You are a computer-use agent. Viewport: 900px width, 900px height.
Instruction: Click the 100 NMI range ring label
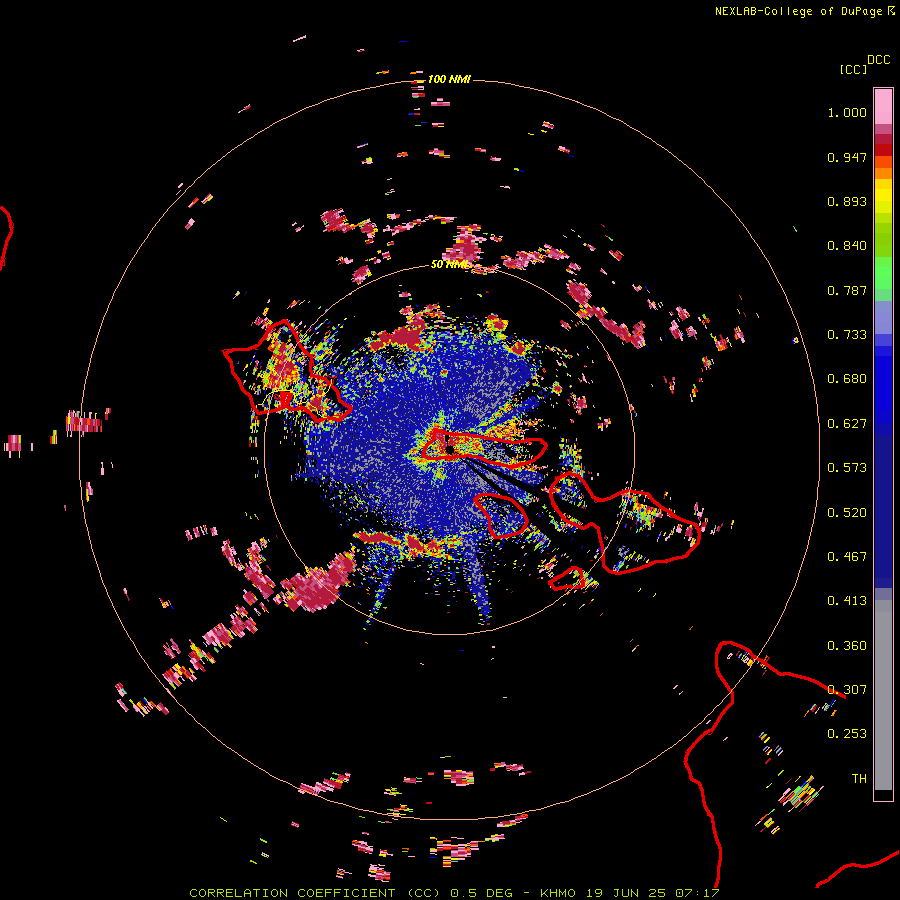click(449, 79)
